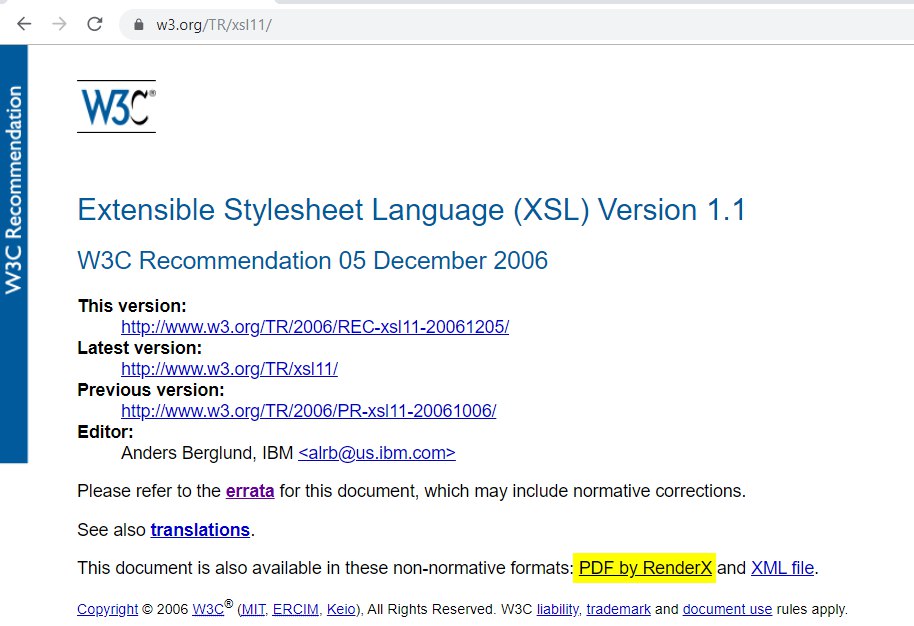Open the errata link
The height and width of the screenshot is (626, 914).
click(x=249, y=491)
